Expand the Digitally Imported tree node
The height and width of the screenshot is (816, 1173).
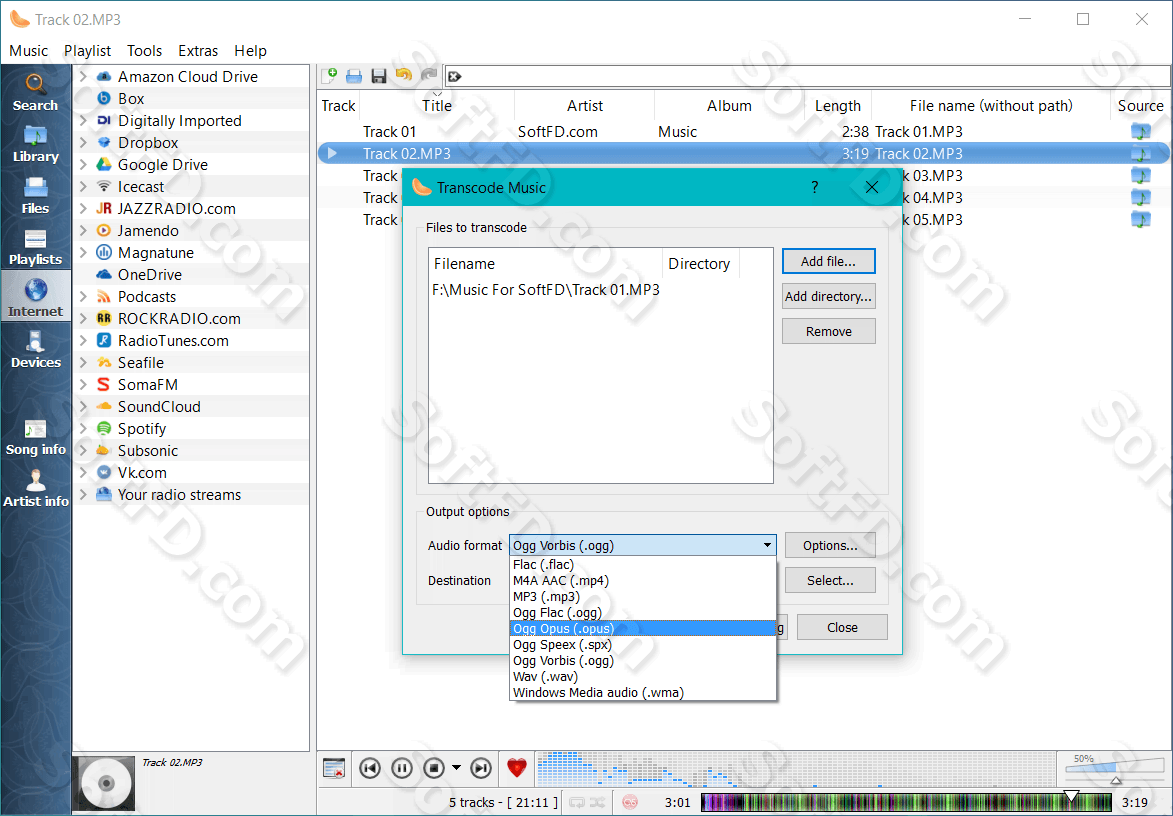(84, 120)
